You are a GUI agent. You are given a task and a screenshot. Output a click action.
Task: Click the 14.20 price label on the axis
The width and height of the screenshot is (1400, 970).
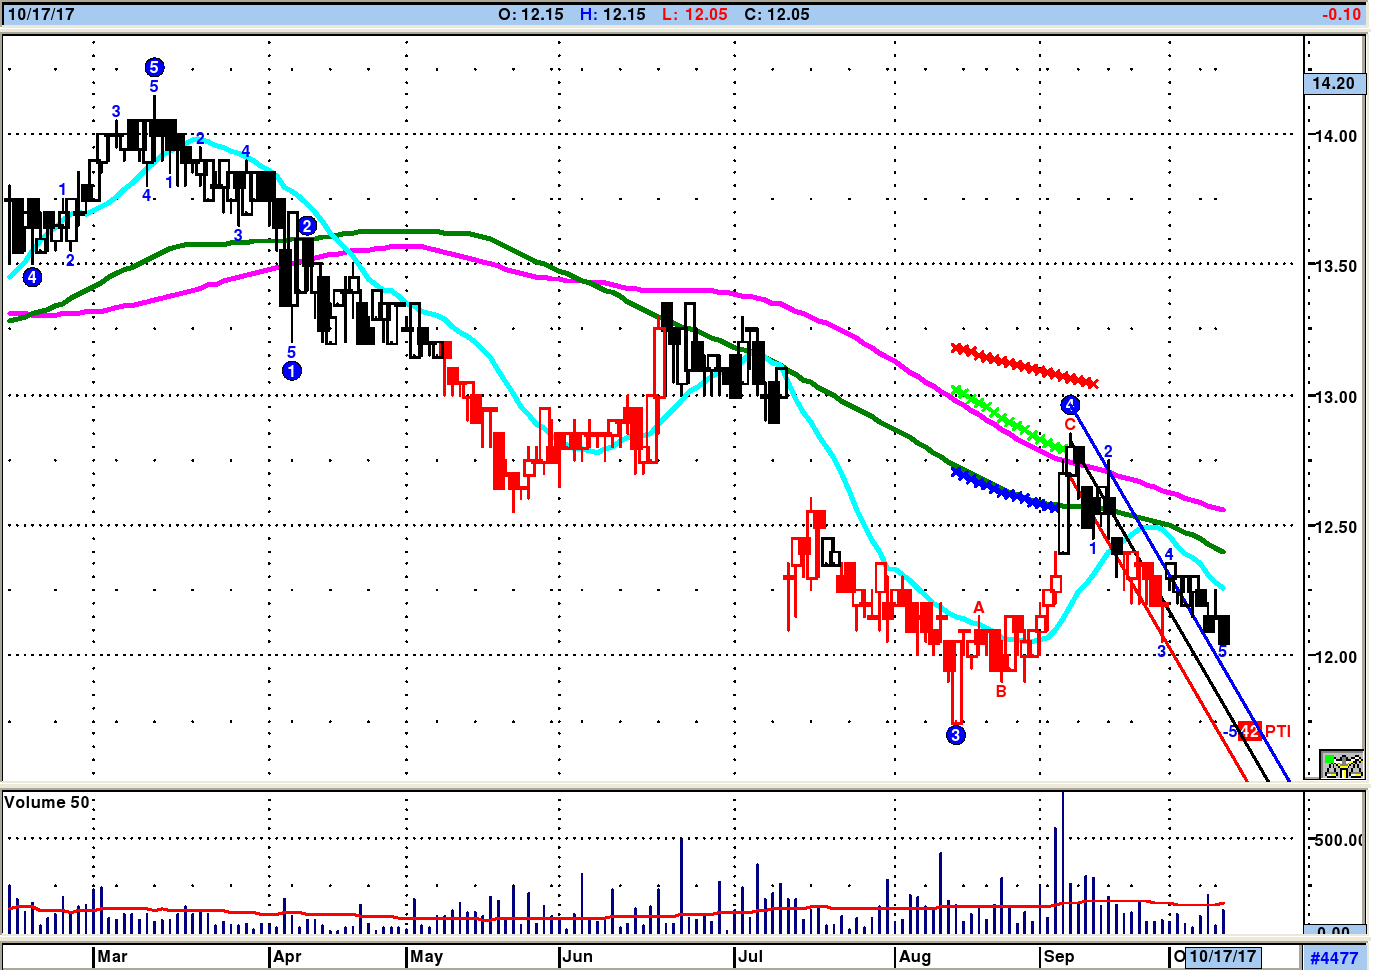[1333, 84]
